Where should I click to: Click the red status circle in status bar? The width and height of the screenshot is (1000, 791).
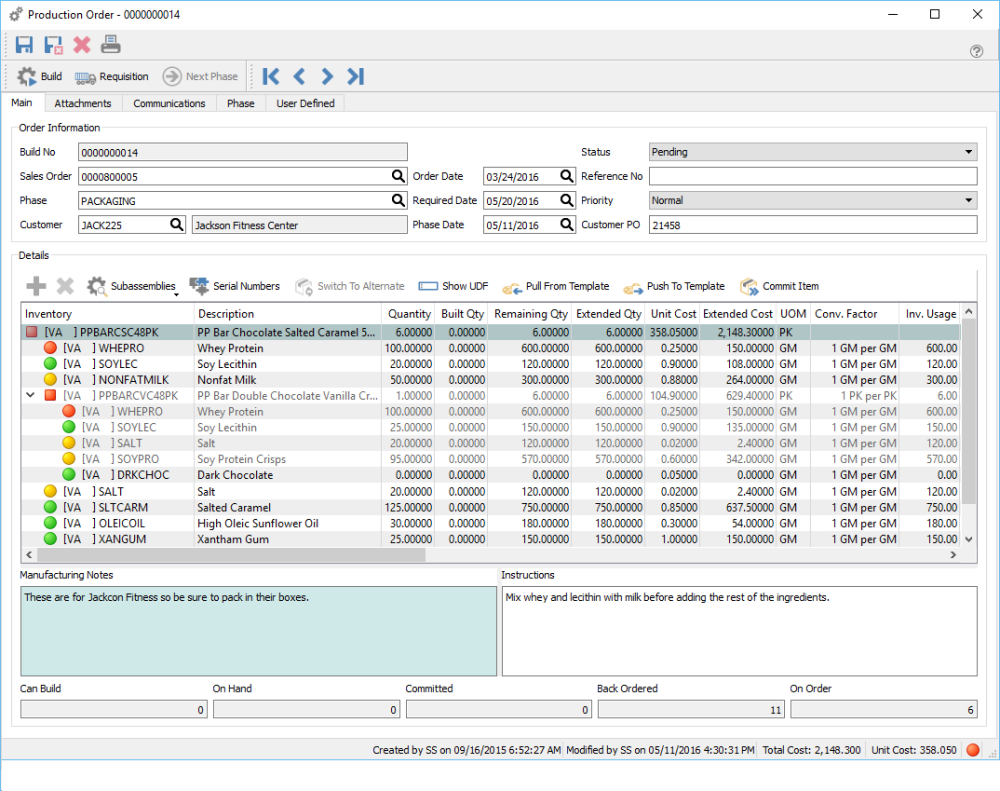(973, 750)
